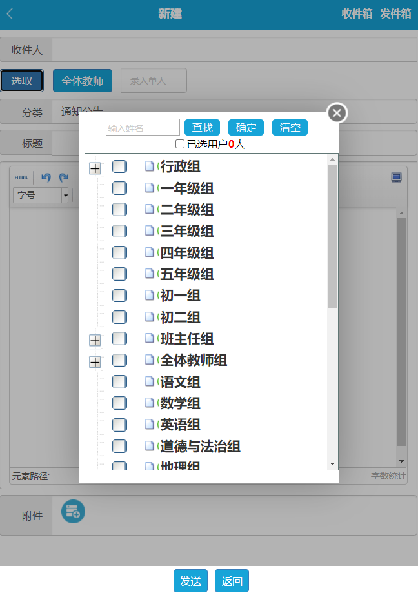The width and height of the screenshot is (418, 595).
Task: Toggle HTML source mode in editor
Action: pyautogui.click(x=21, y=177)
